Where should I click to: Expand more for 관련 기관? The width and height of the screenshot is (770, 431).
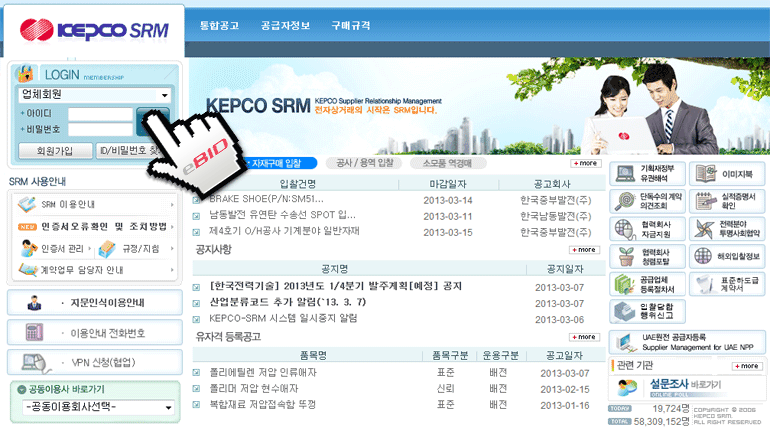(747, 366)
